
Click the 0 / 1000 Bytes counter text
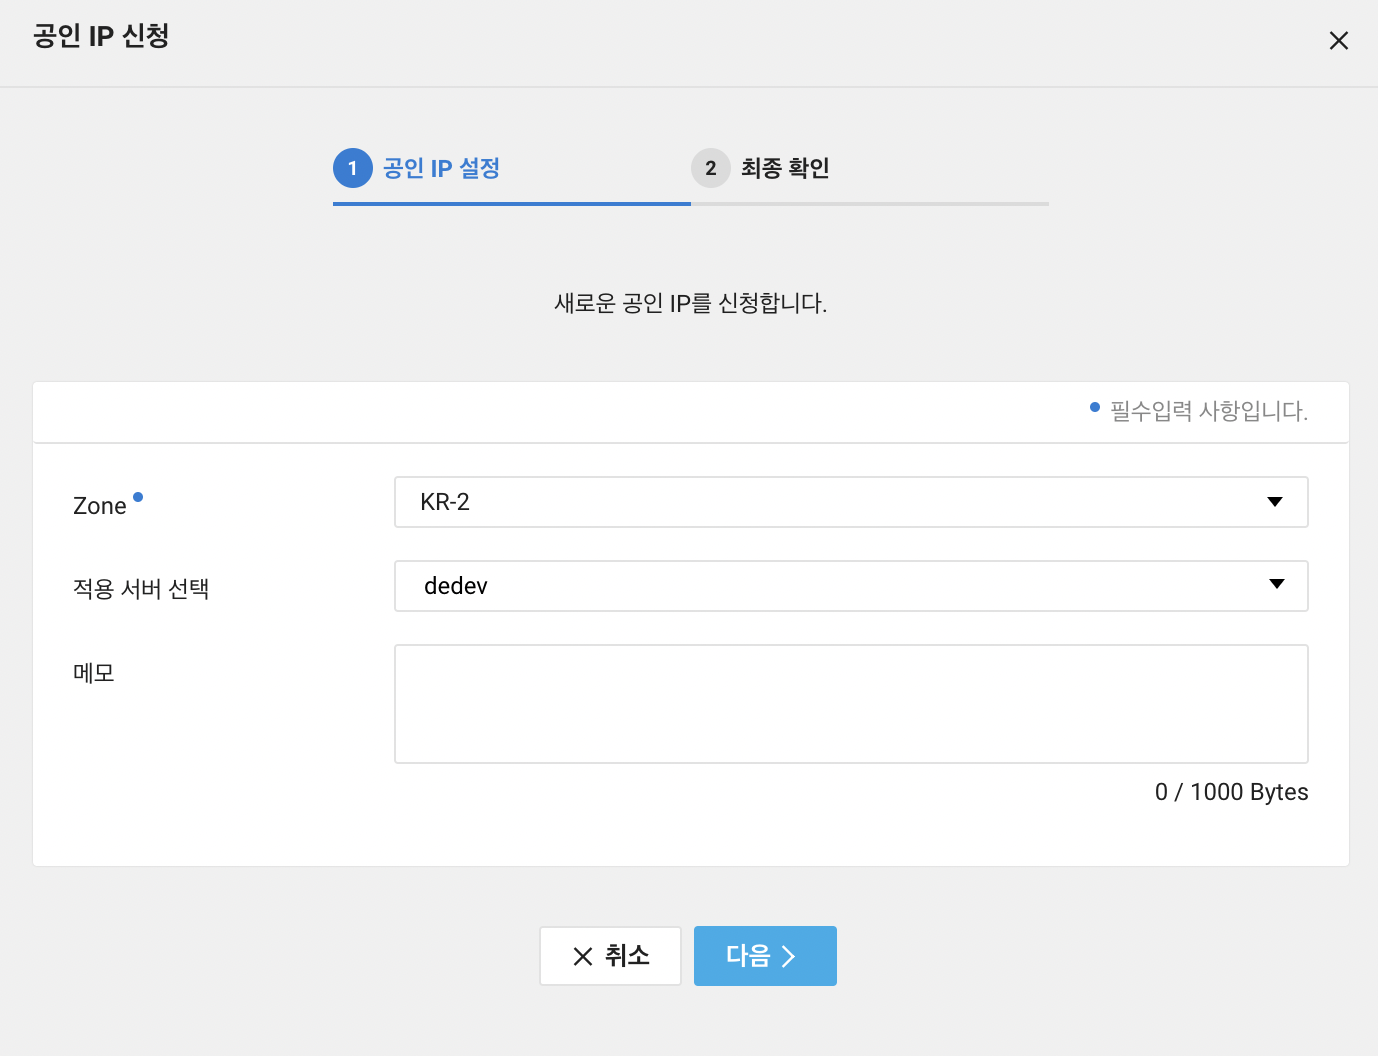[x=1231, y=792]
